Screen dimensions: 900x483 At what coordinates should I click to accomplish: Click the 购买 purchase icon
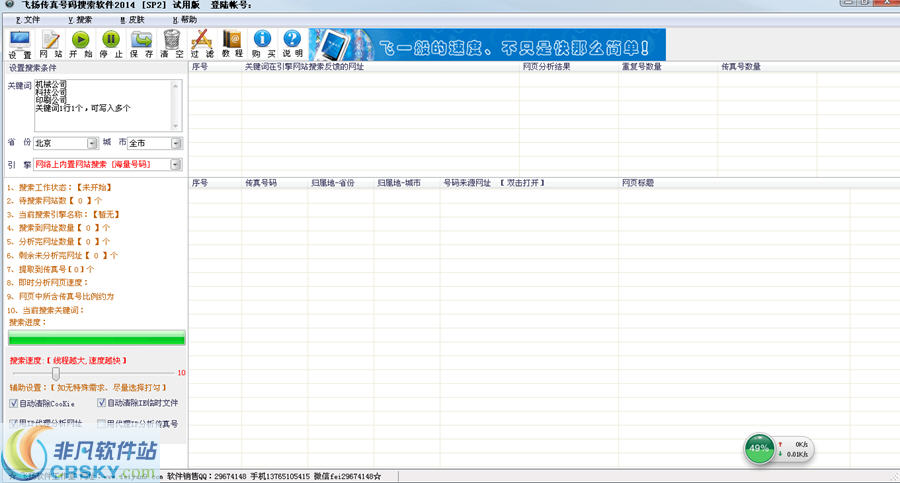pos(262,43)
